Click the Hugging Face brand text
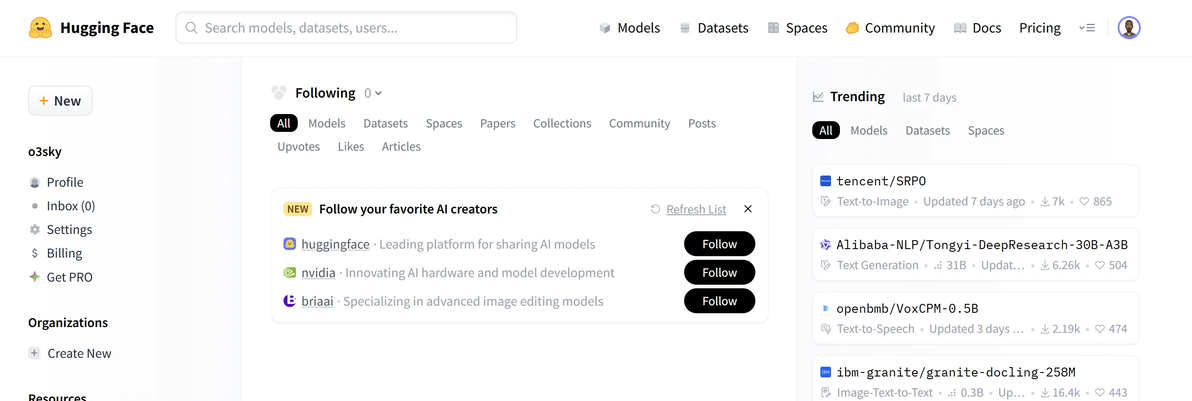Viewport: 1192px width, 401px height. (x=107, y=28)
